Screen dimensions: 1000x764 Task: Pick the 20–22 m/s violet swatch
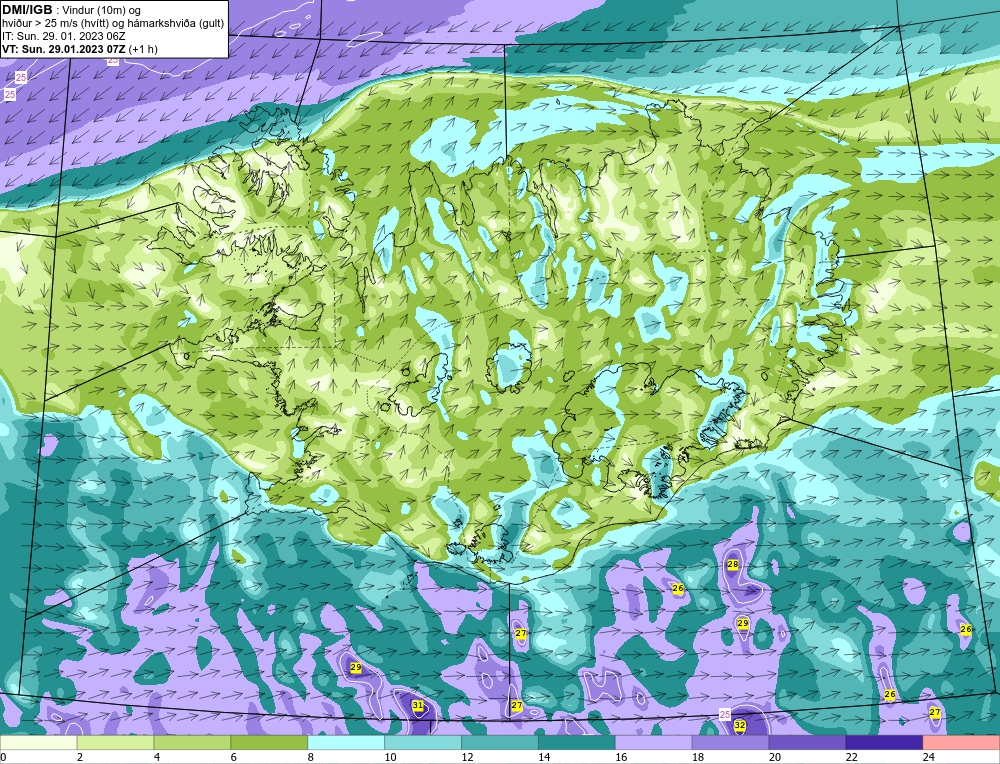pyautogui.click(x=807, y=742)
